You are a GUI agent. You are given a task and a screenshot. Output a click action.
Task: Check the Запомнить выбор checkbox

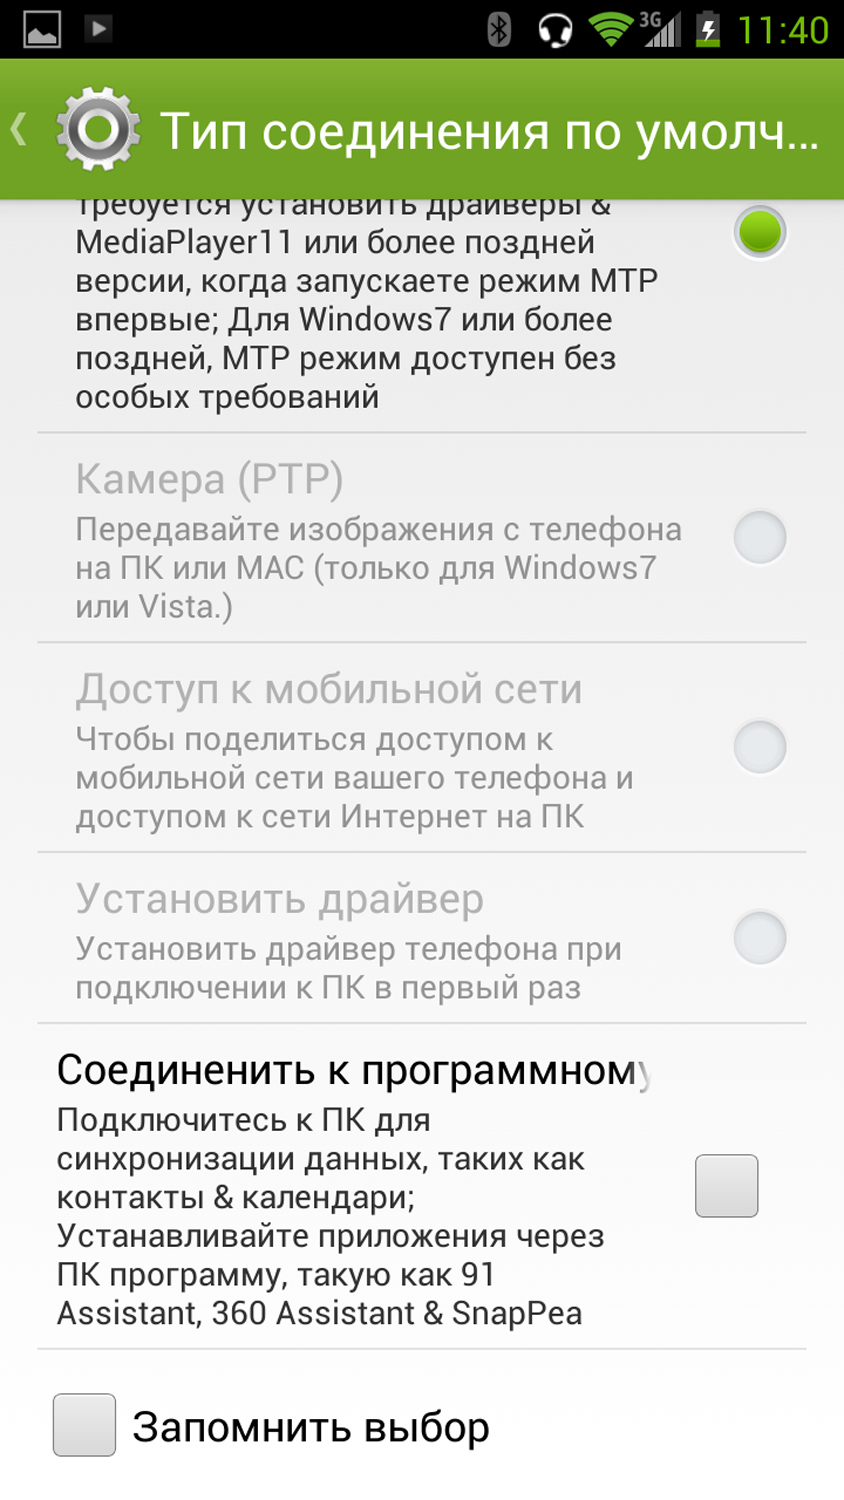click(x=84, y=1425)
